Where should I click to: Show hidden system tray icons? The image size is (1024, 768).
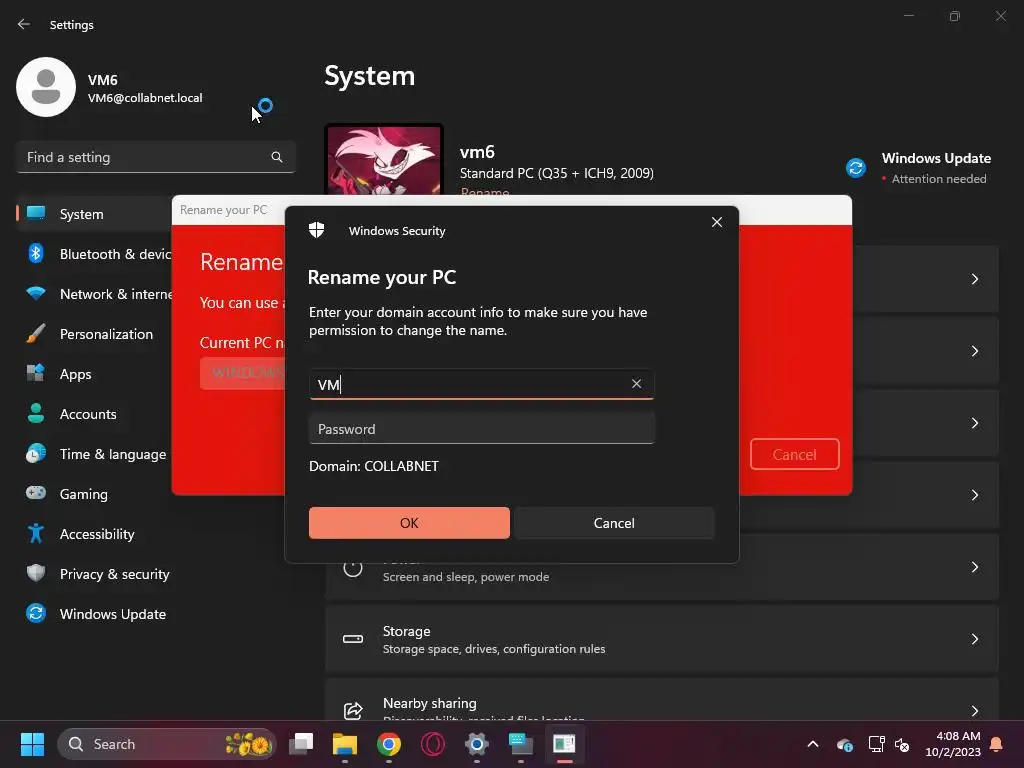(813, 744)
